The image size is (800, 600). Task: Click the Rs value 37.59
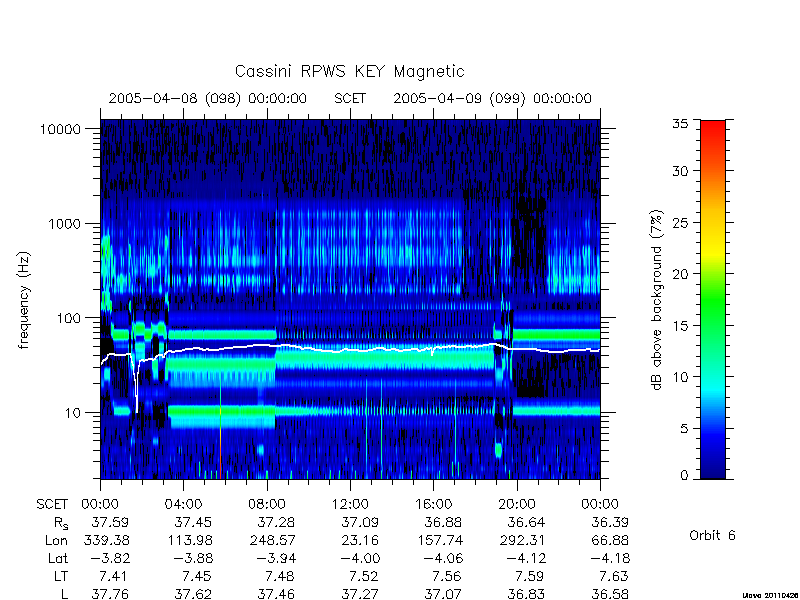point(110,522)
